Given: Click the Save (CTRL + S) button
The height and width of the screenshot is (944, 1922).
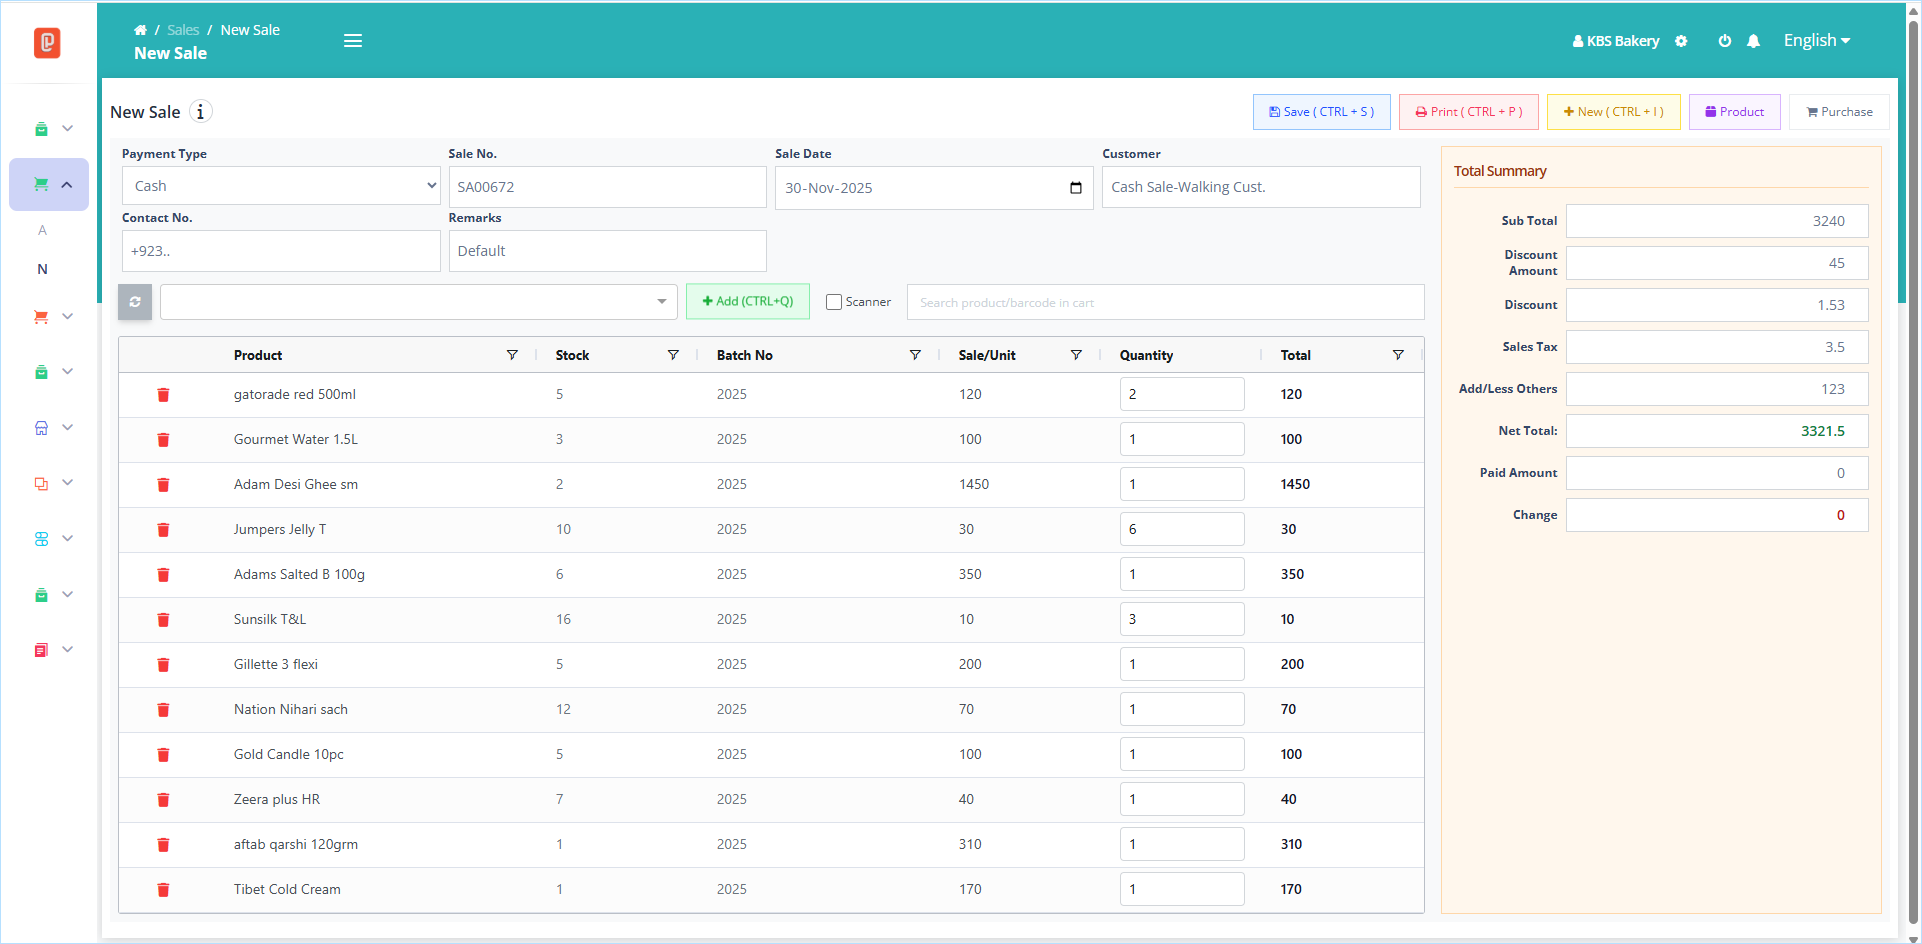Looking at the screenshot, I should 1322,112.
